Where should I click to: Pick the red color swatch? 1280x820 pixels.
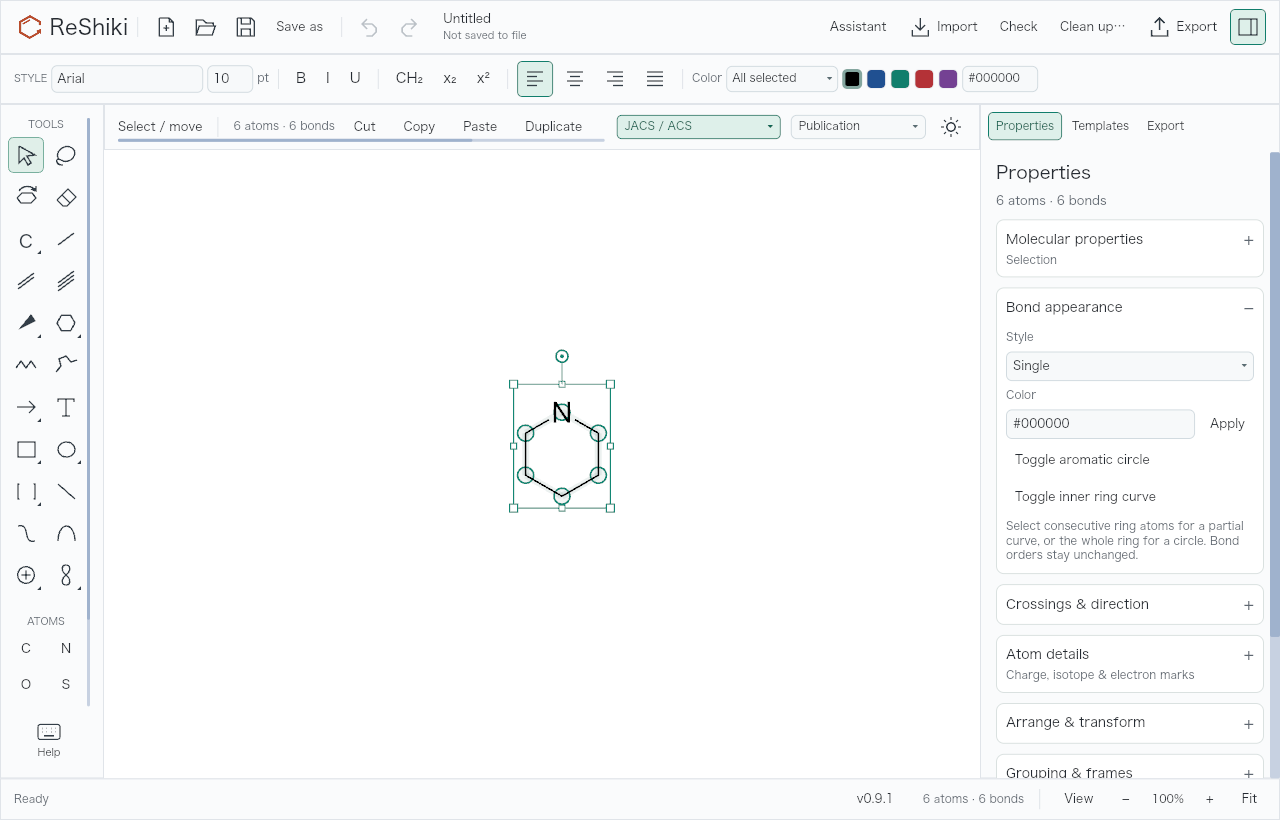pyautogui.click(x=924, y=79)
